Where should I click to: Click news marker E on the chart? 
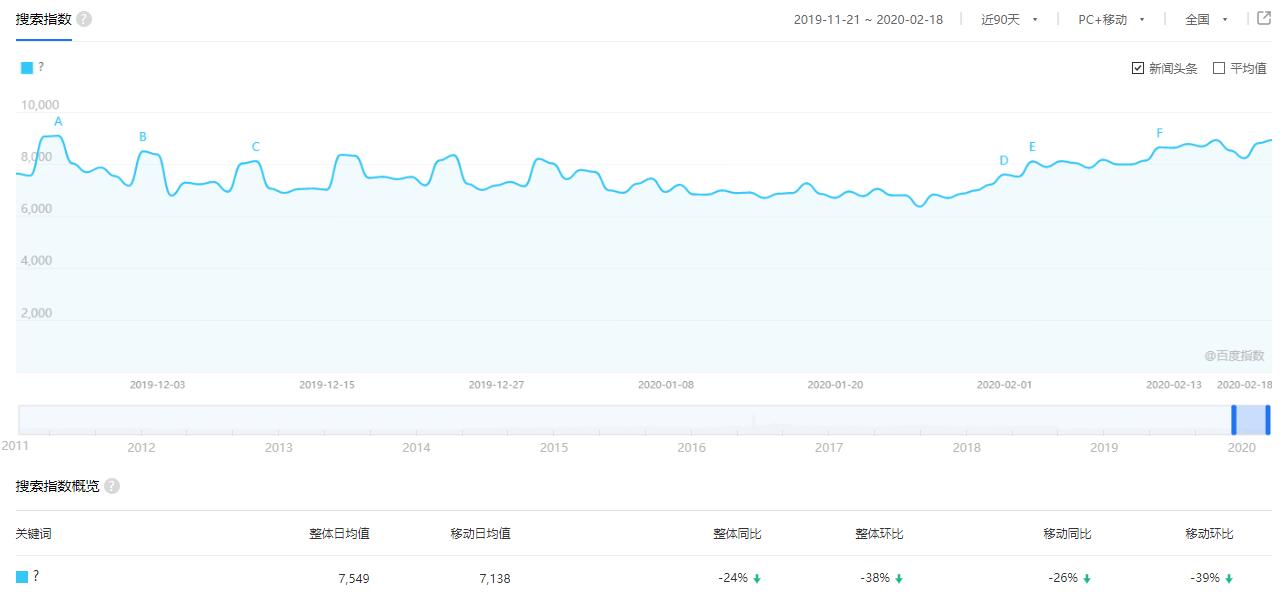coord(1032,147)
